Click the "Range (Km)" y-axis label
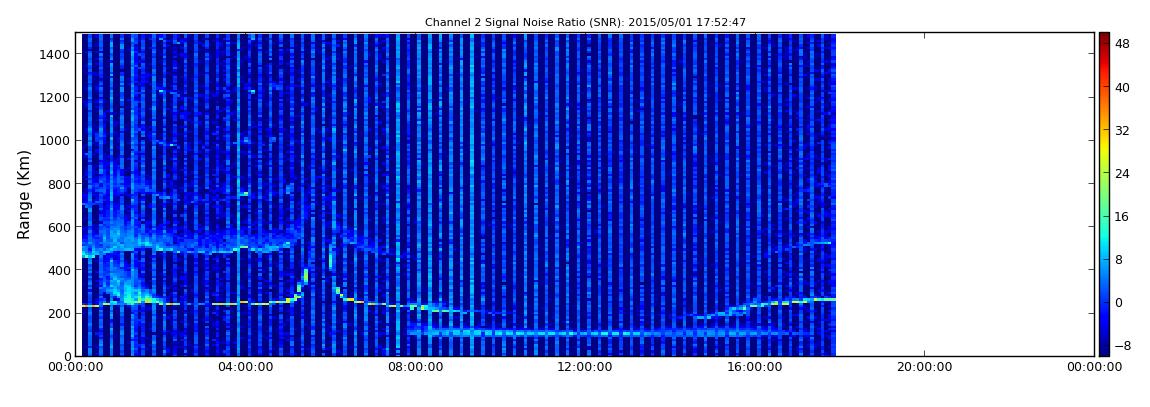 pos(24,194)
